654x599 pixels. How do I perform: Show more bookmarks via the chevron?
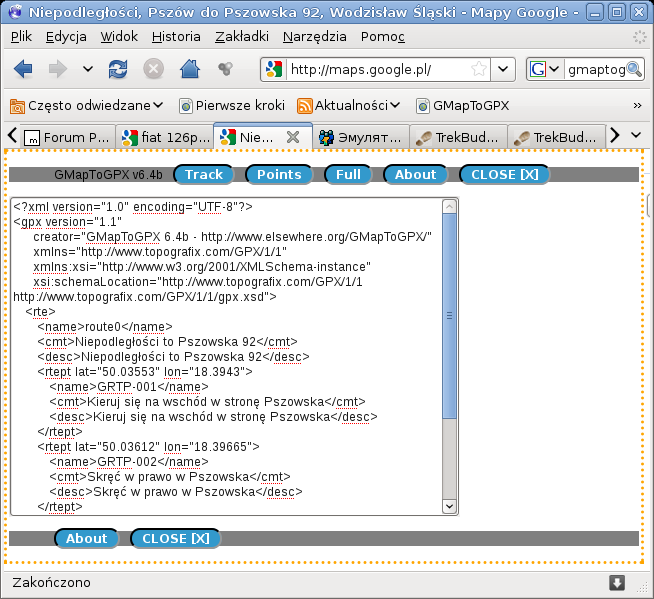637,106
